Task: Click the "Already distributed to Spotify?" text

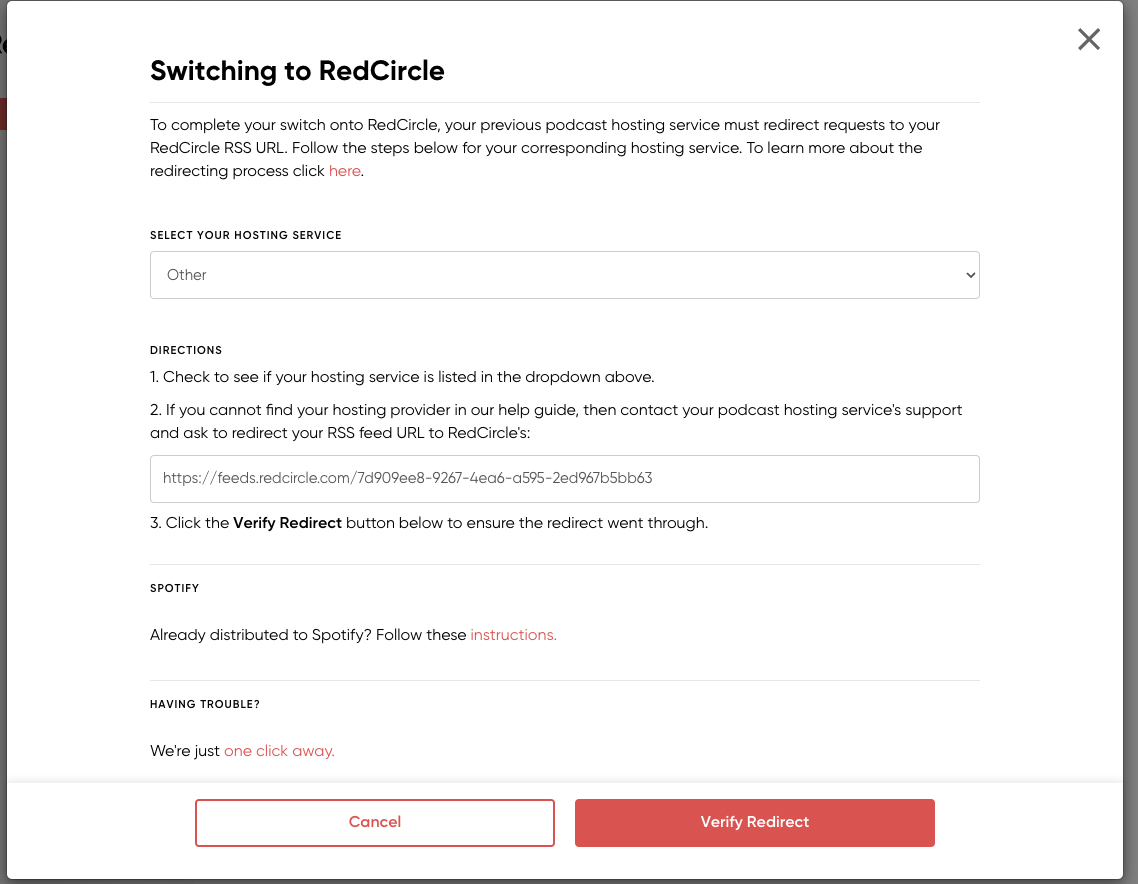Action: pos(261,635)
